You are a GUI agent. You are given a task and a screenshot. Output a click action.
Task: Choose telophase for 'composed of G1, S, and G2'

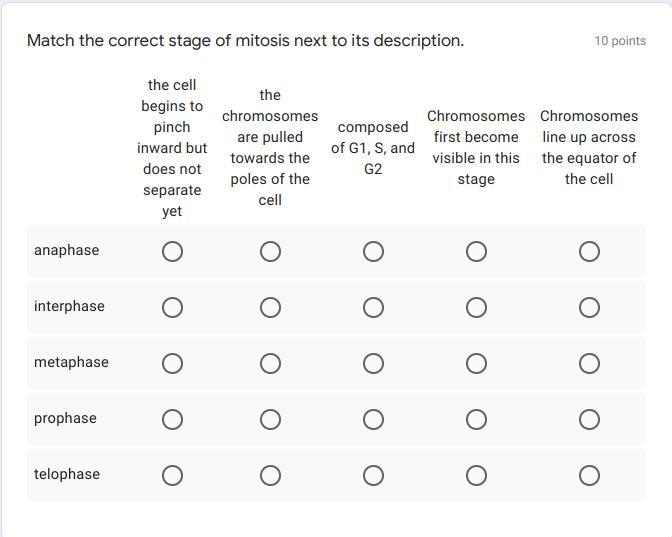click(x=373, y=475)
